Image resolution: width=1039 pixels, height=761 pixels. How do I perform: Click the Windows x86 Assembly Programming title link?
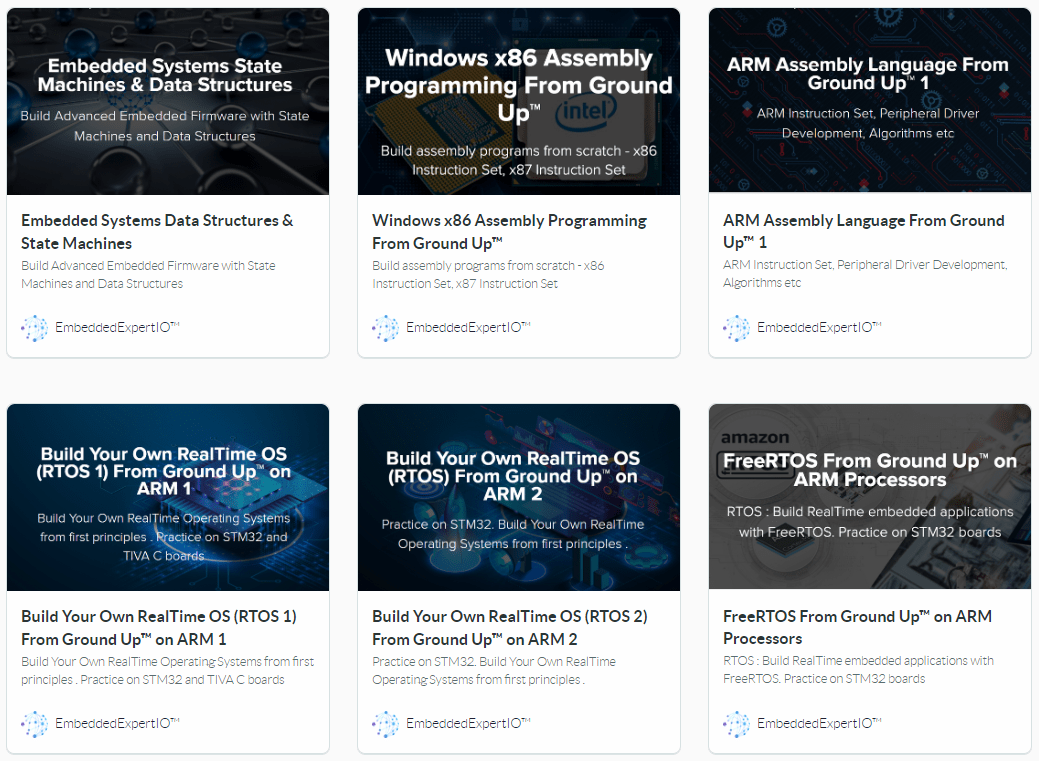click(x=509, y=231)
